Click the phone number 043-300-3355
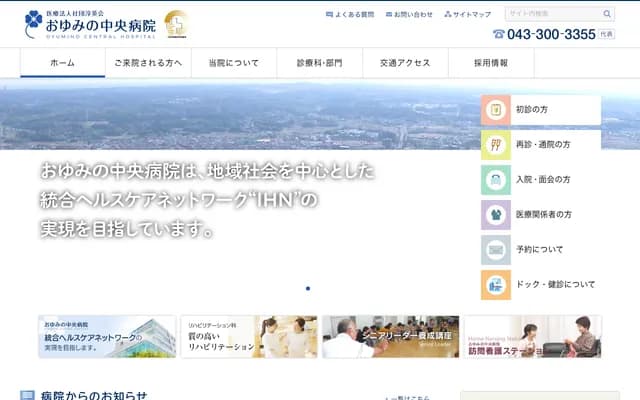This screenshot has width=640, height=400. 551,34
